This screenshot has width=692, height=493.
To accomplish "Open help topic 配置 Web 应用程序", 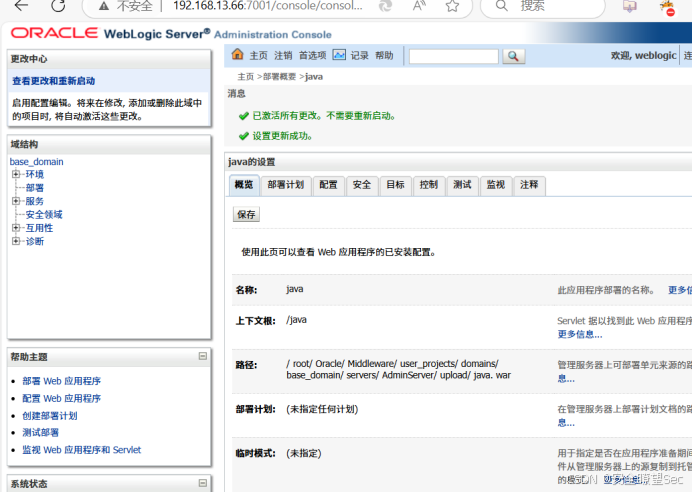I will pos(62,399).
